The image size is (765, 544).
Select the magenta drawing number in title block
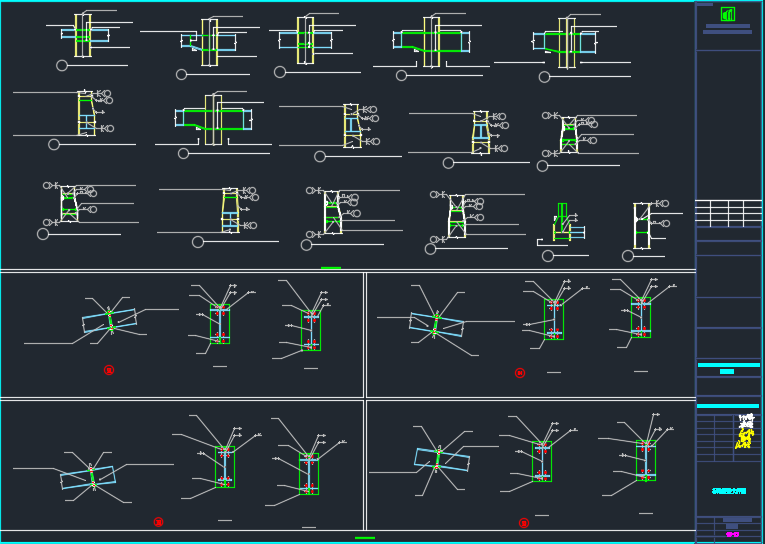coord(732,535)
